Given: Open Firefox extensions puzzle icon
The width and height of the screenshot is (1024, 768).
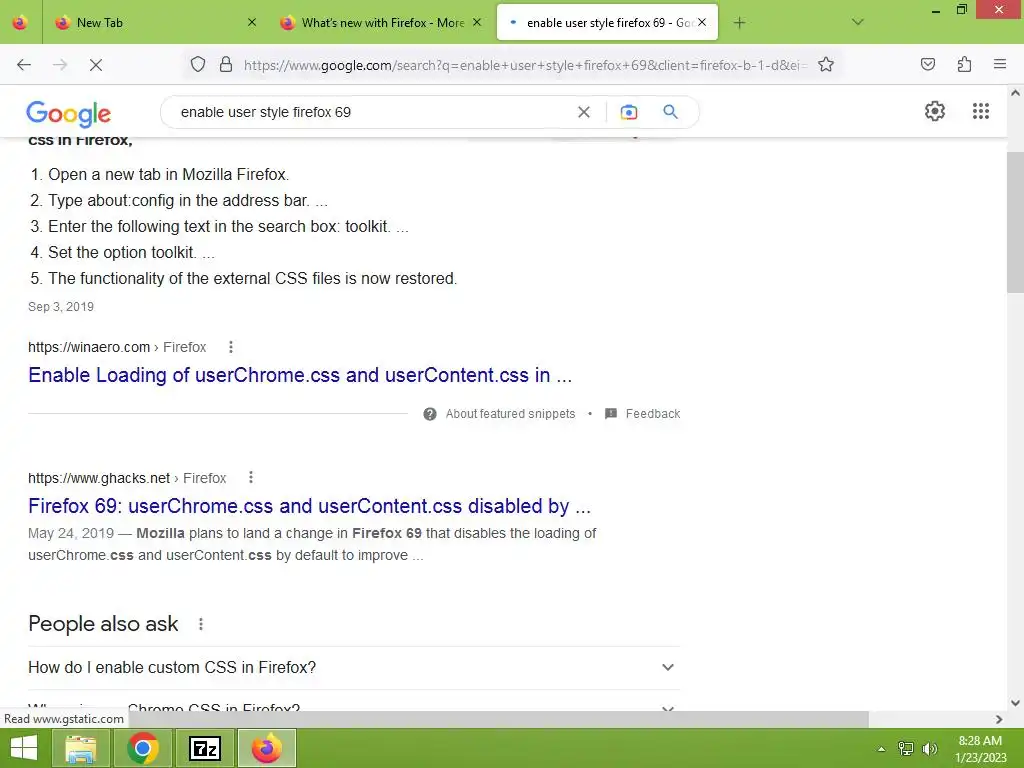Looking at the screenshot, I should click(x=965, y=64).
